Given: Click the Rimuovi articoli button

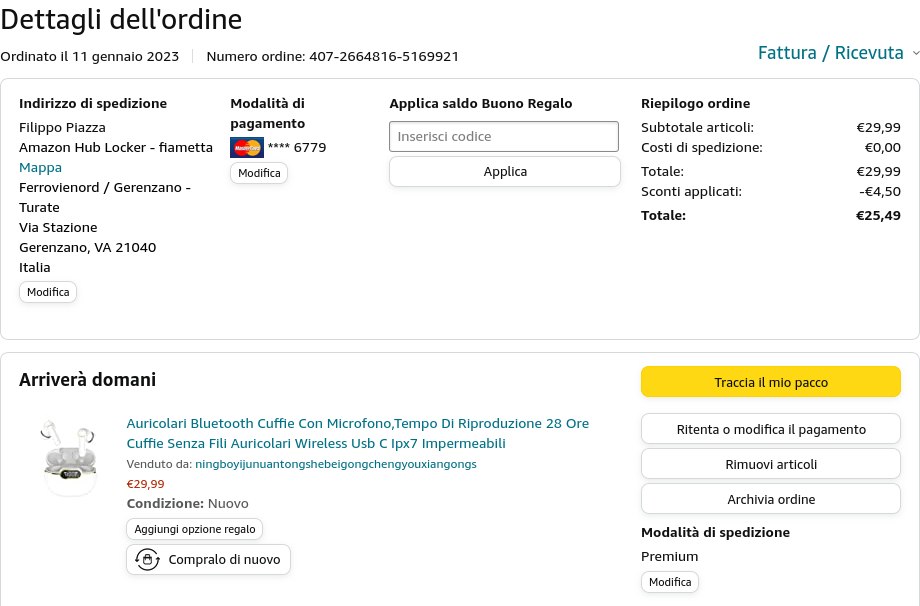Looking at the screenshot, I should click(770, 464).
